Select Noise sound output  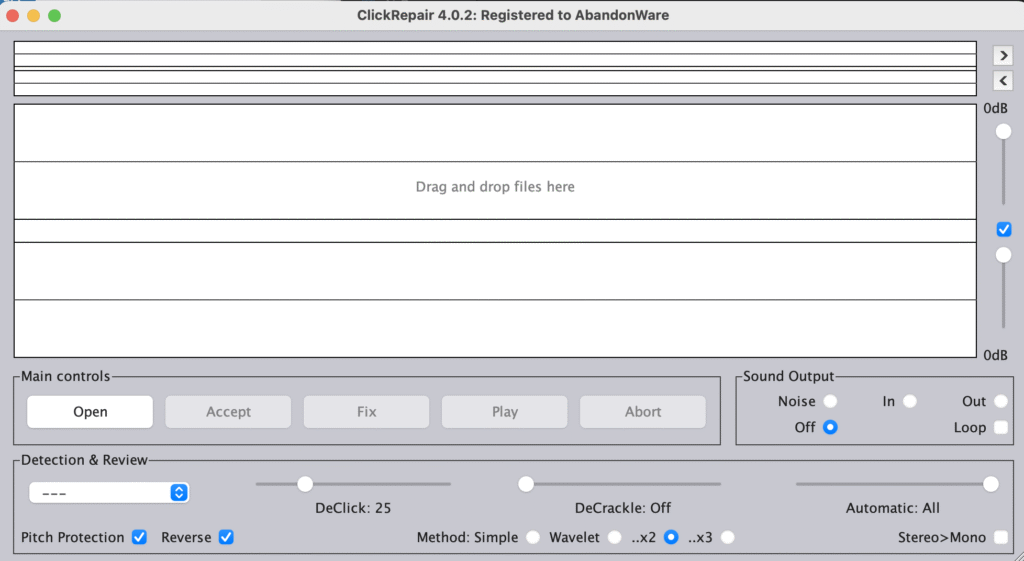tap(830, 401)
